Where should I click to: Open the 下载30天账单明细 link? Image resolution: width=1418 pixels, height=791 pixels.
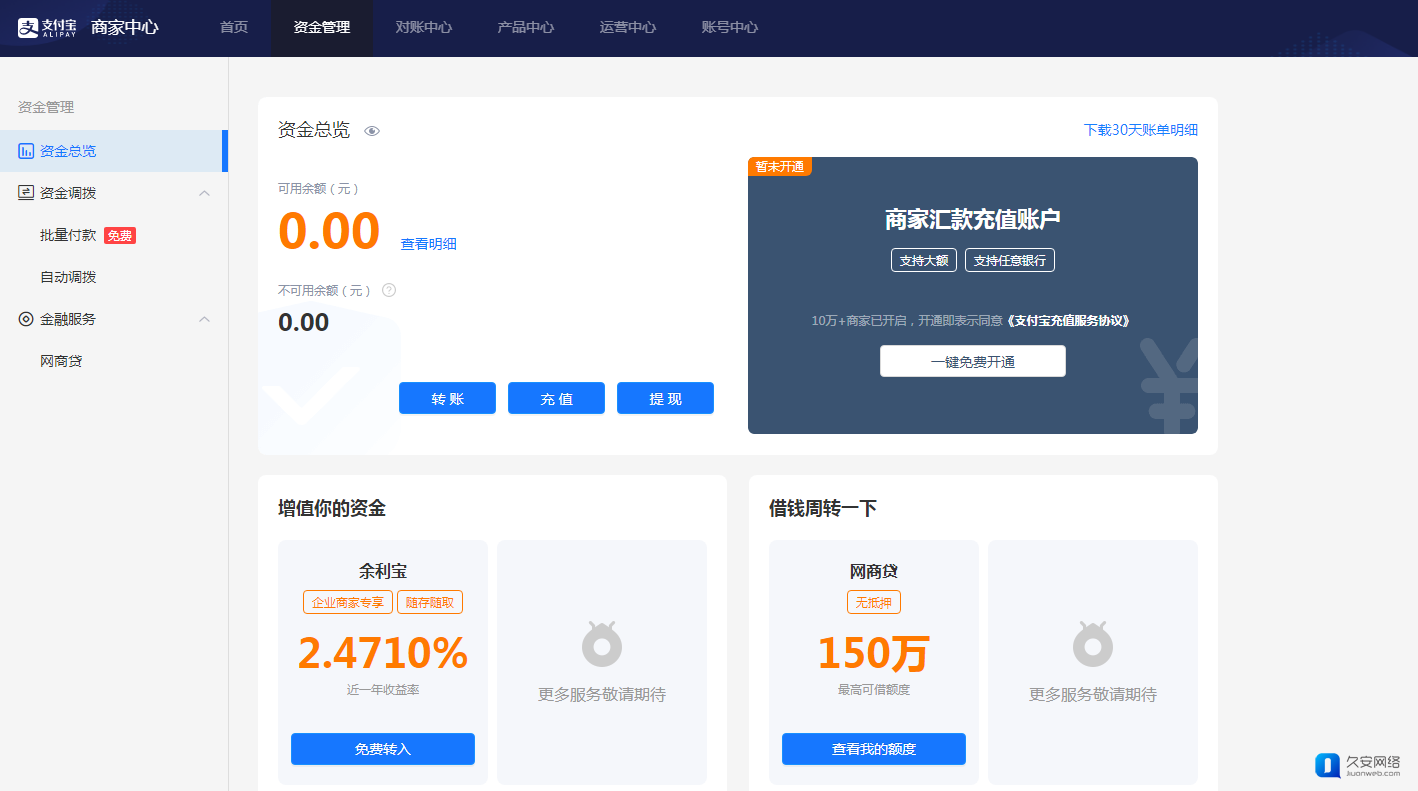point(1140,130)
